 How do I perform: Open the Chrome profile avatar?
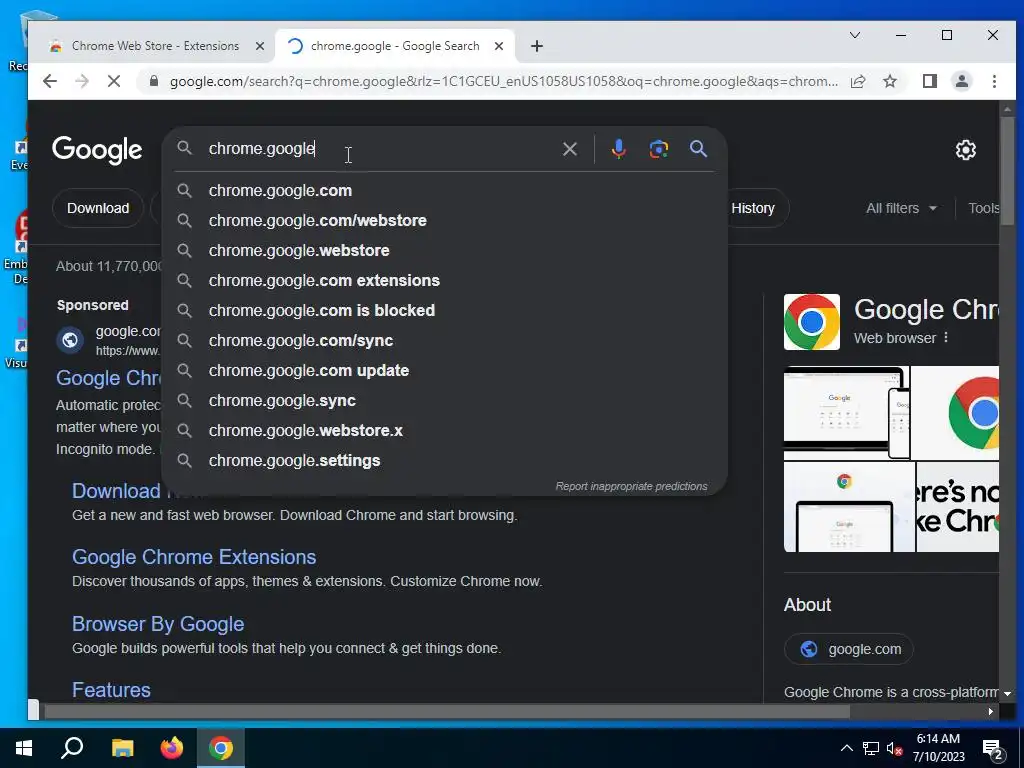961,81
